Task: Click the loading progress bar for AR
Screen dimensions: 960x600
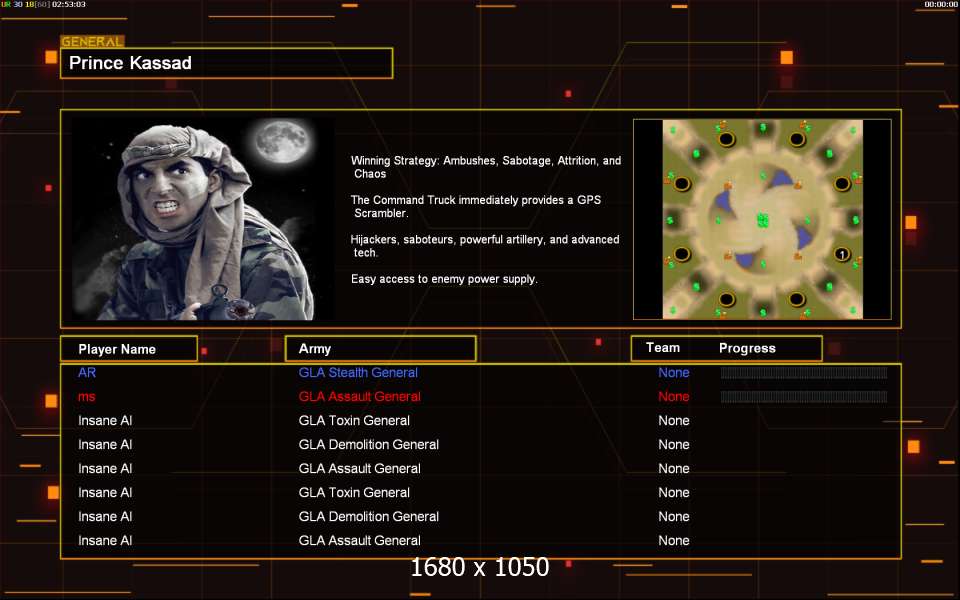Action: coord(804,372)
